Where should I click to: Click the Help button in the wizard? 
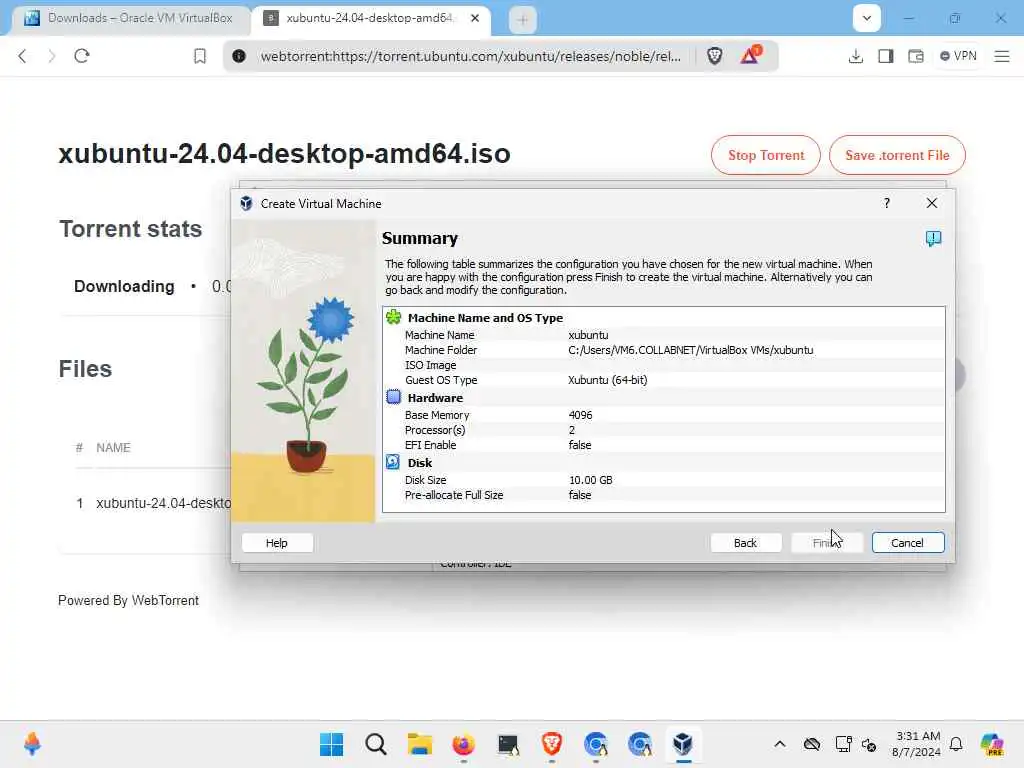point(277,543)
